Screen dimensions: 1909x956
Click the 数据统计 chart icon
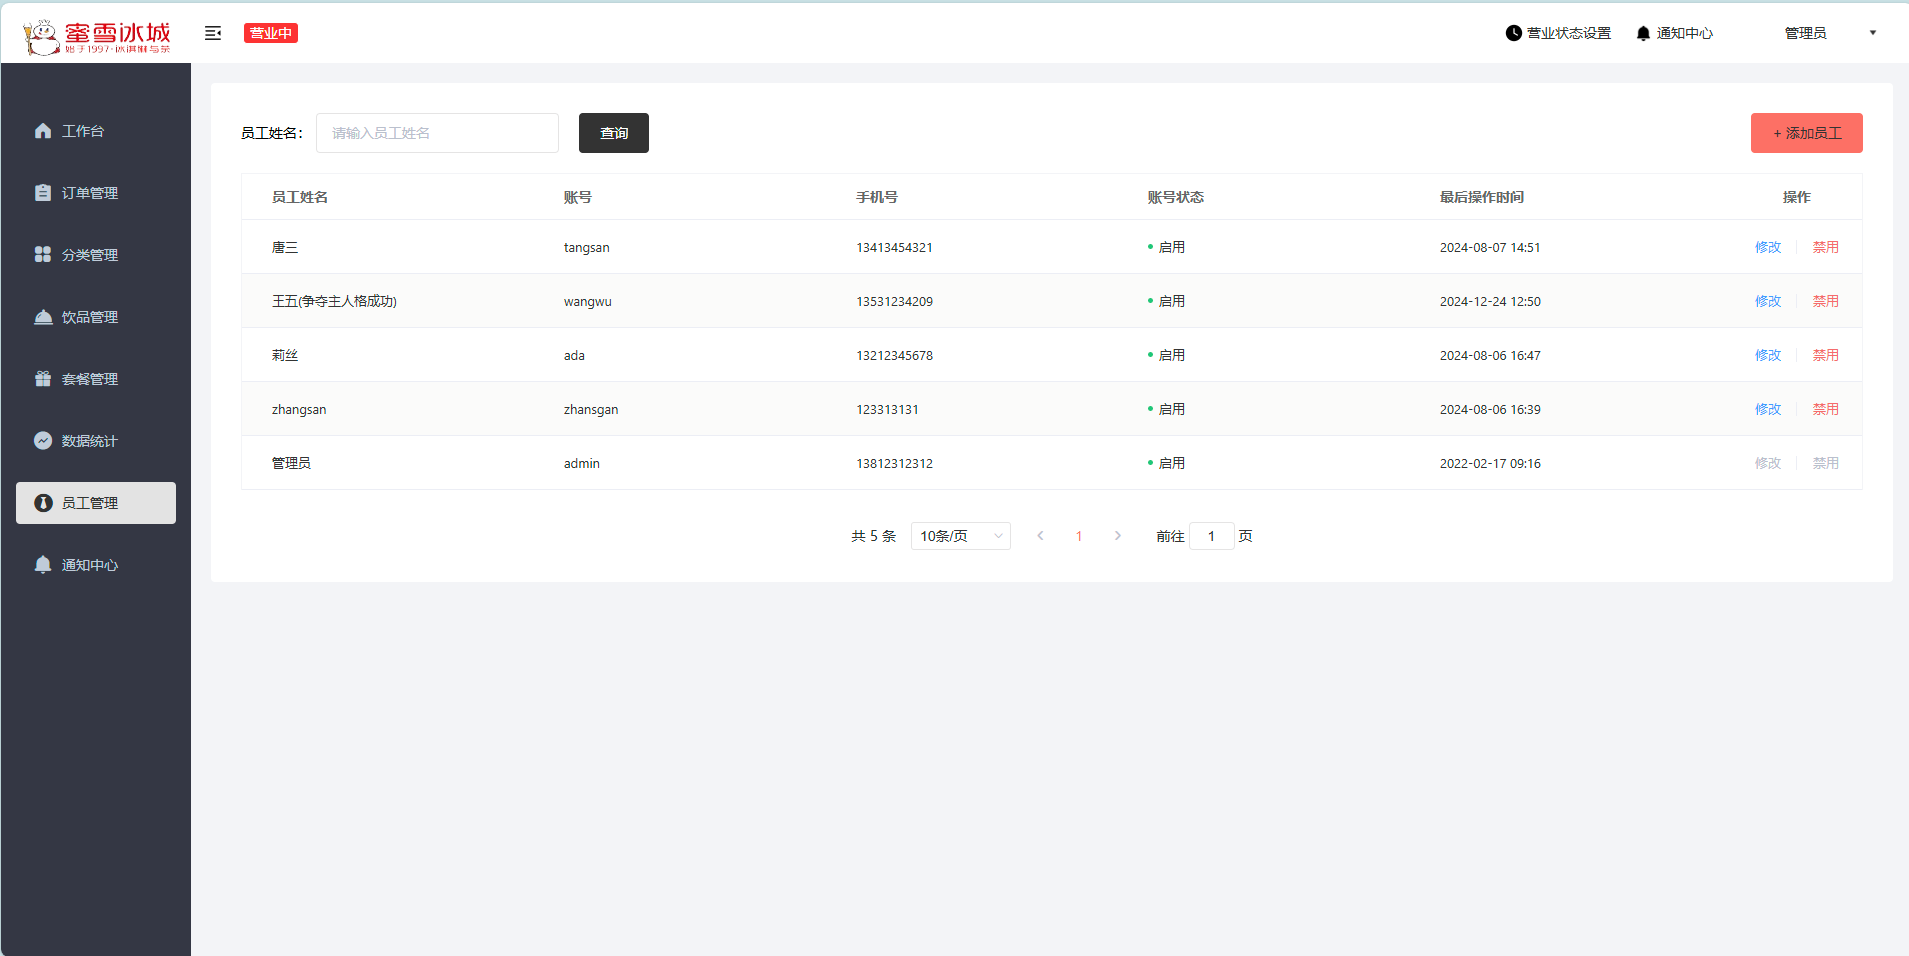43,441
